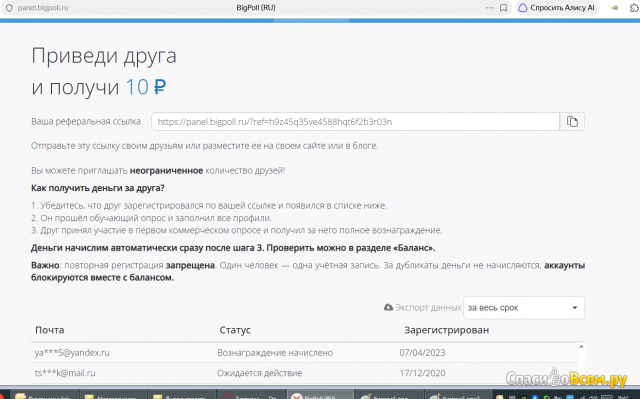Open the three-dot page menu
Image resolution: width=640 pixels, height=399 pixels.
[x=489, y=8]
